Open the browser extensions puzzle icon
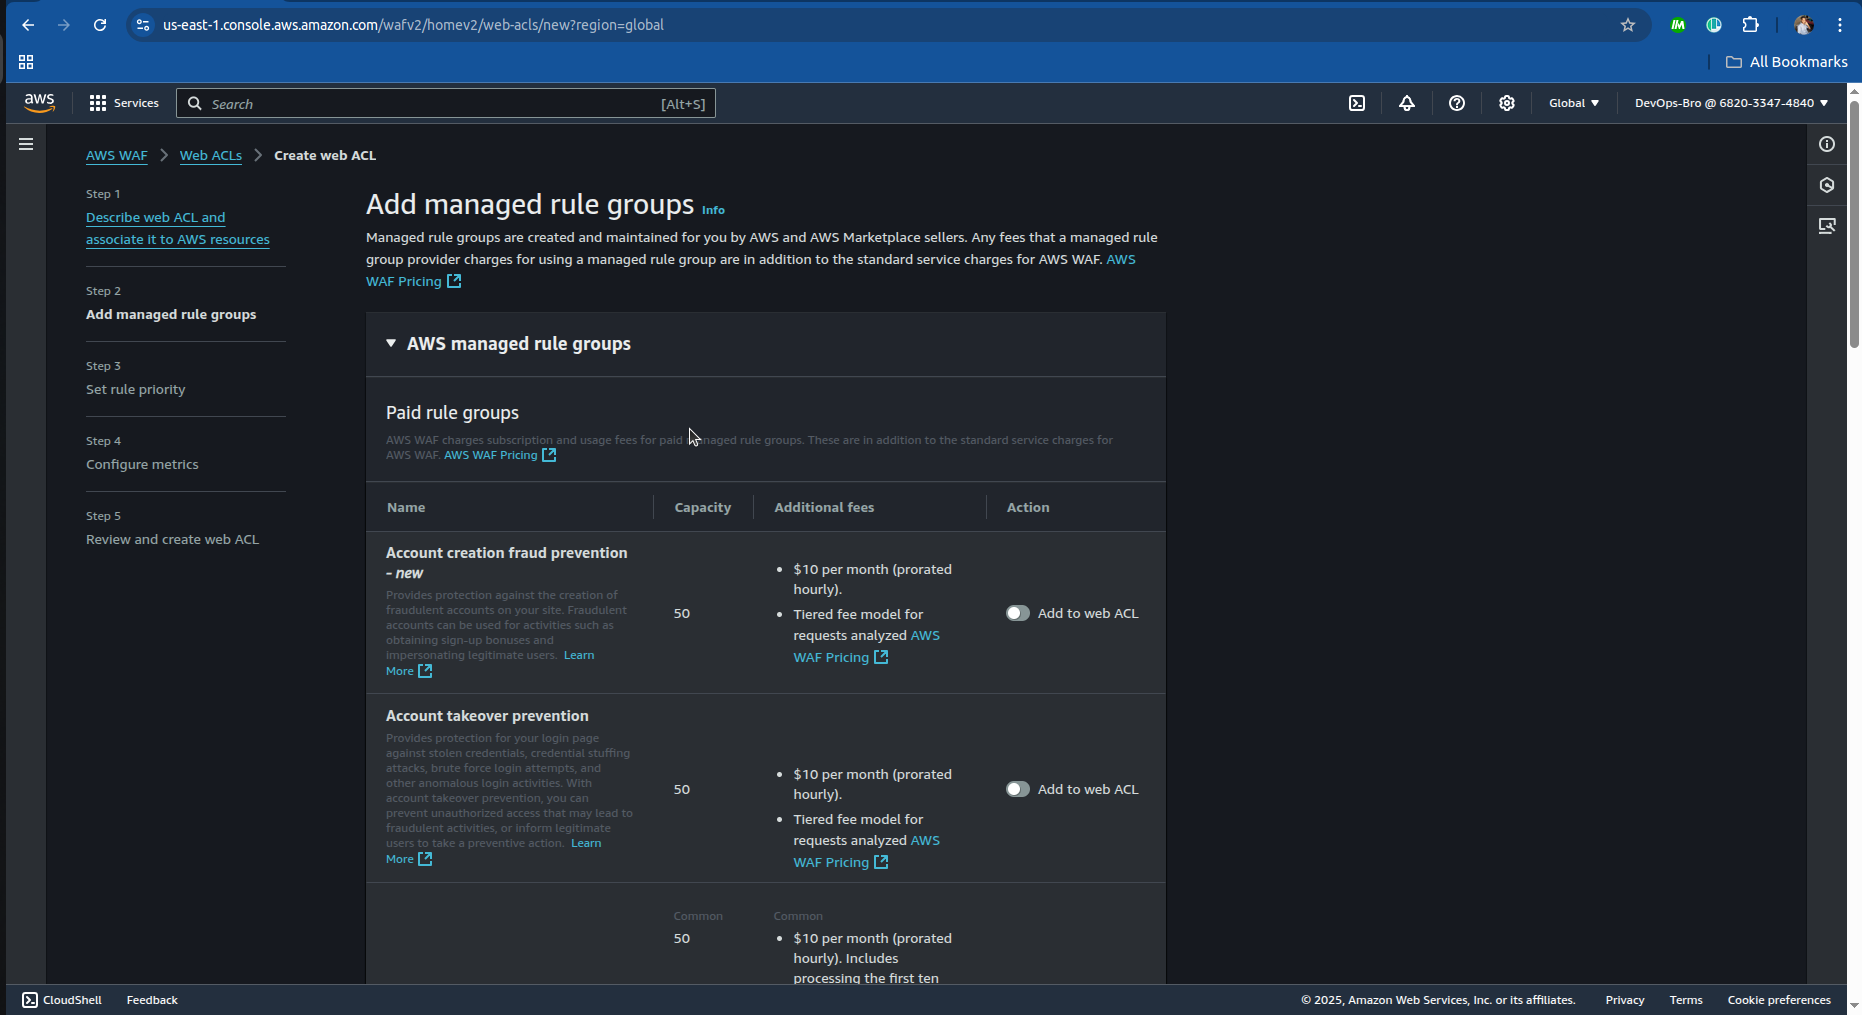The width and height of the screenshot is (1862, 1015). click(1750, 25)
